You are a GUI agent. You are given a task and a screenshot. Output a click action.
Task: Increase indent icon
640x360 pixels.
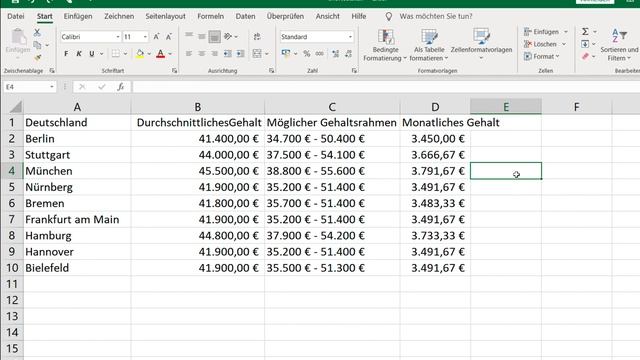240,53
